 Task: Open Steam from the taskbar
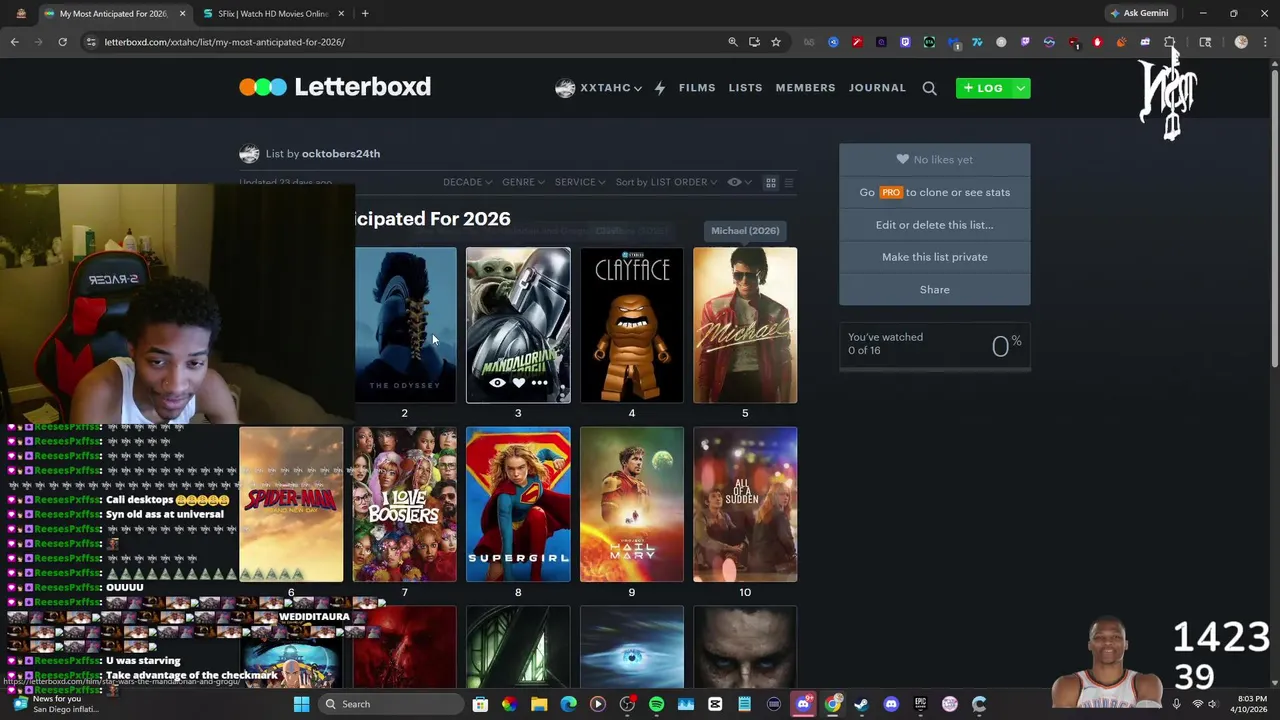click(861, 704)
